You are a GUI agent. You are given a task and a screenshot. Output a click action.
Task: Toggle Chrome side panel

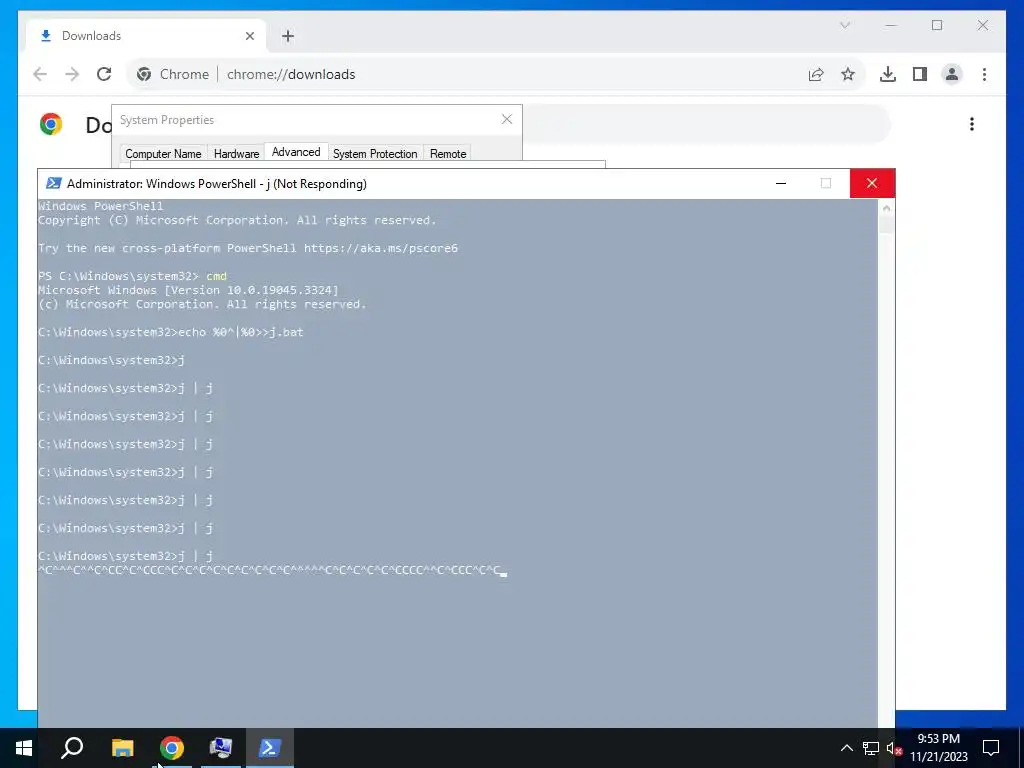[x=920, y=74]
